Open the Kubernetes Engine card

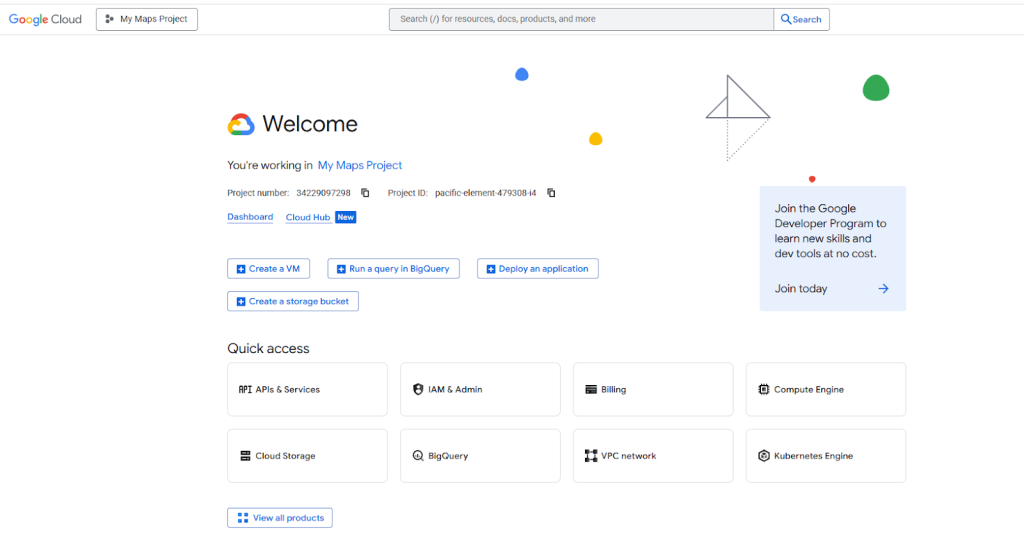click(826, 456)
